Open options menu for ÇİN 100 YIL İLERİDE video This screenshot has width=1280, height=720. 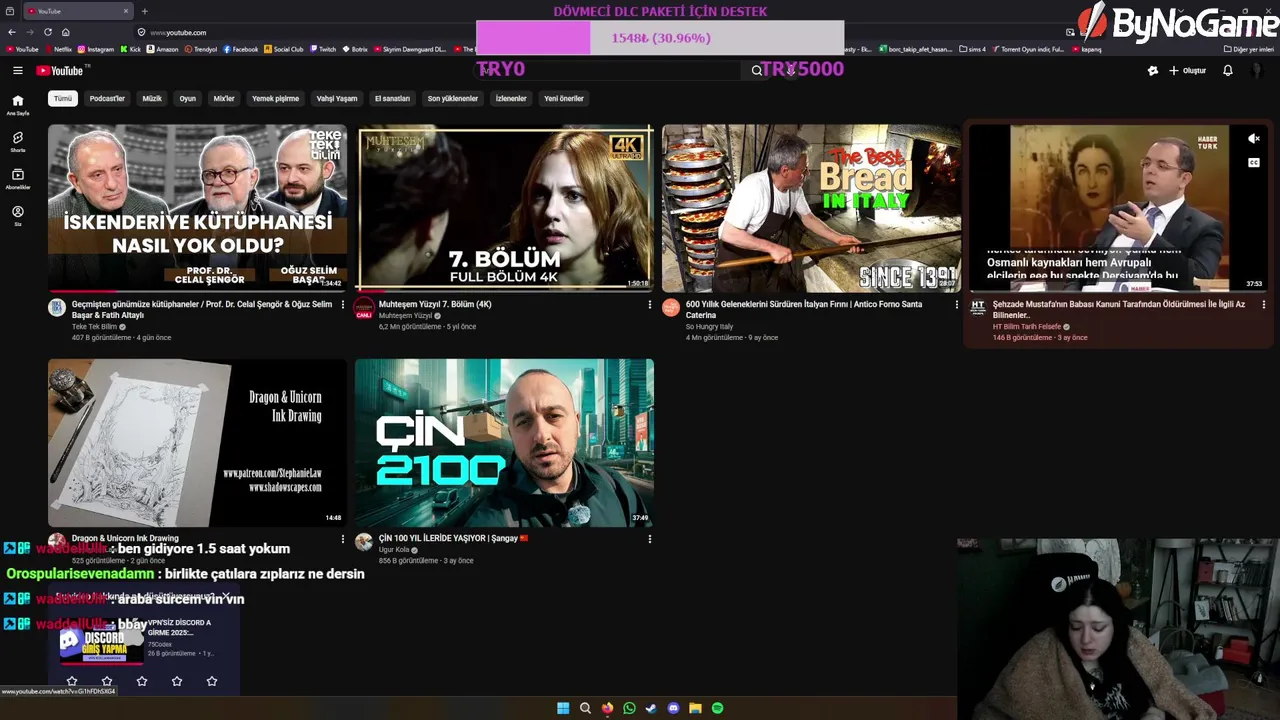650,539
